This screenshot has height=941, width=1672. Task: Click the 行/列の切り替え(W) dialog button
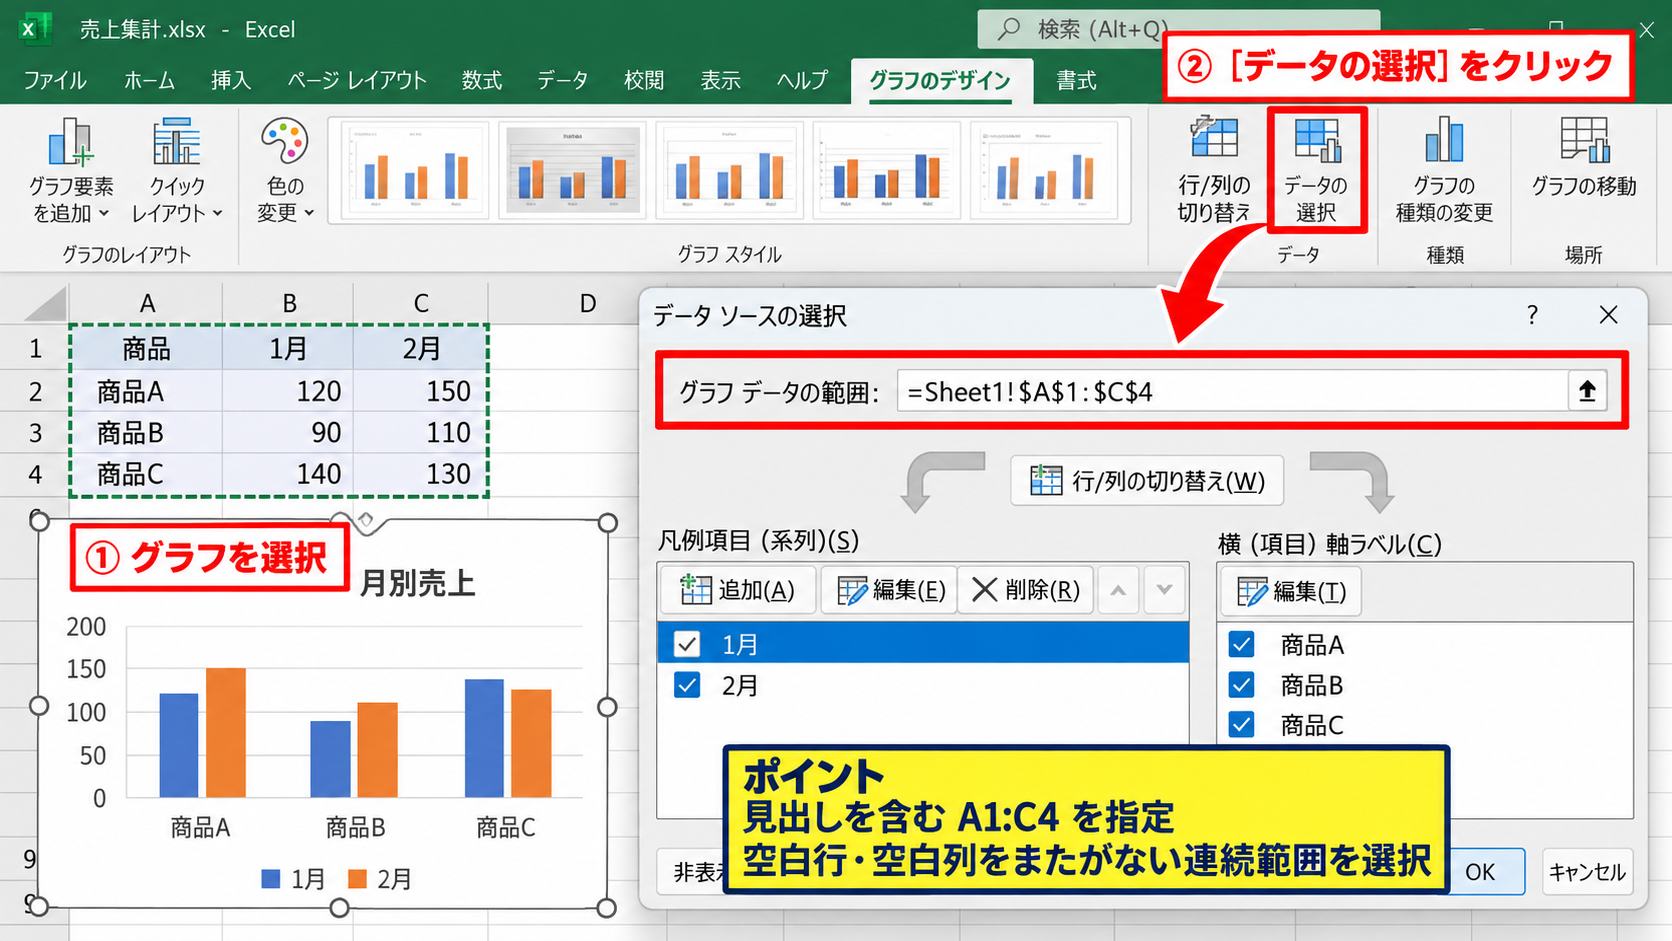(x=1147, y=481)
